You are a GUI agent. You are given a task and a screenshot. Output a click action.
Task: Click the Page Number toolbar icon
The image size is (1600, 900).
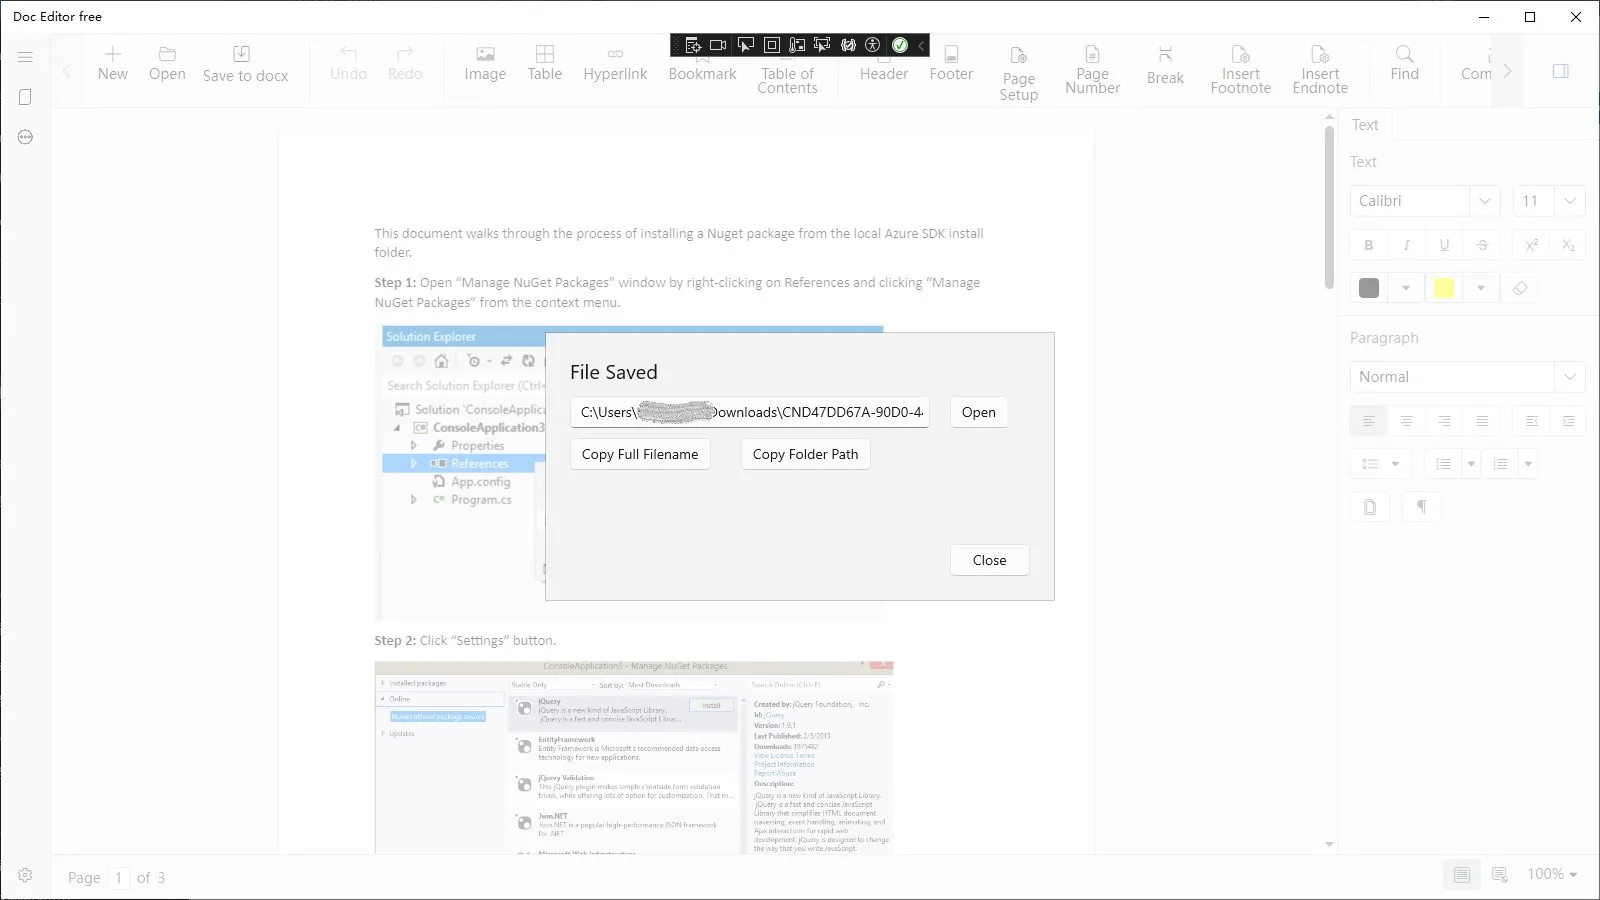[x=1092, y=70]
